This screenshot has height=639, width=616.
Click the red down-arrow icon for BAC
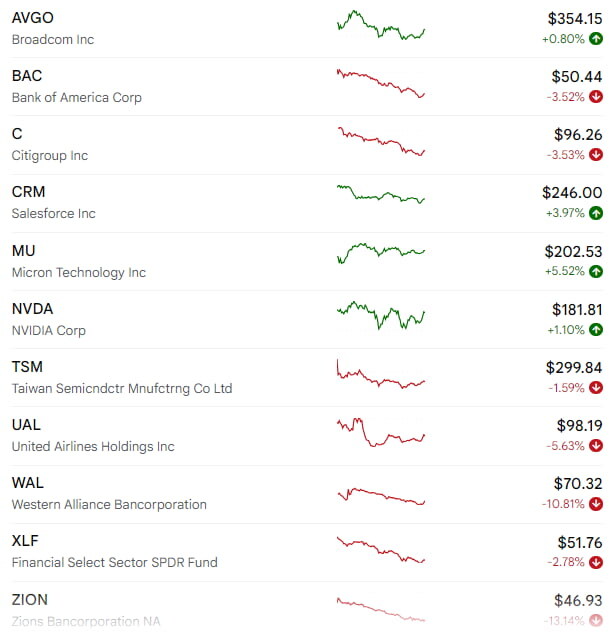(596, 97)
